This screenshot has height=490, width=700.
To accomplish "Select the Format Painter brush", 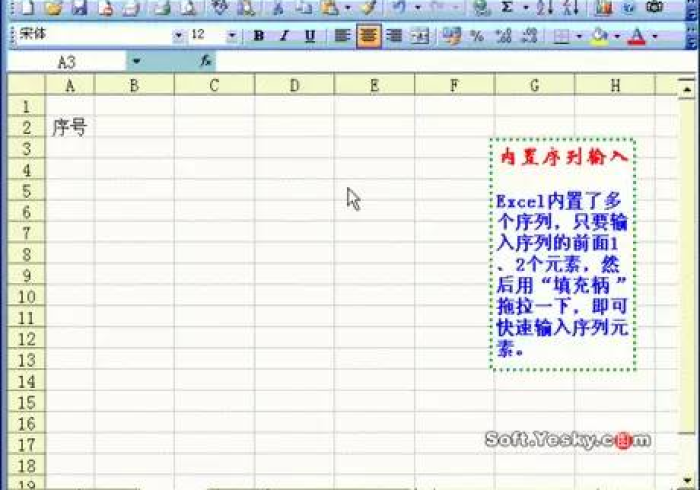I will pos(370,7).
